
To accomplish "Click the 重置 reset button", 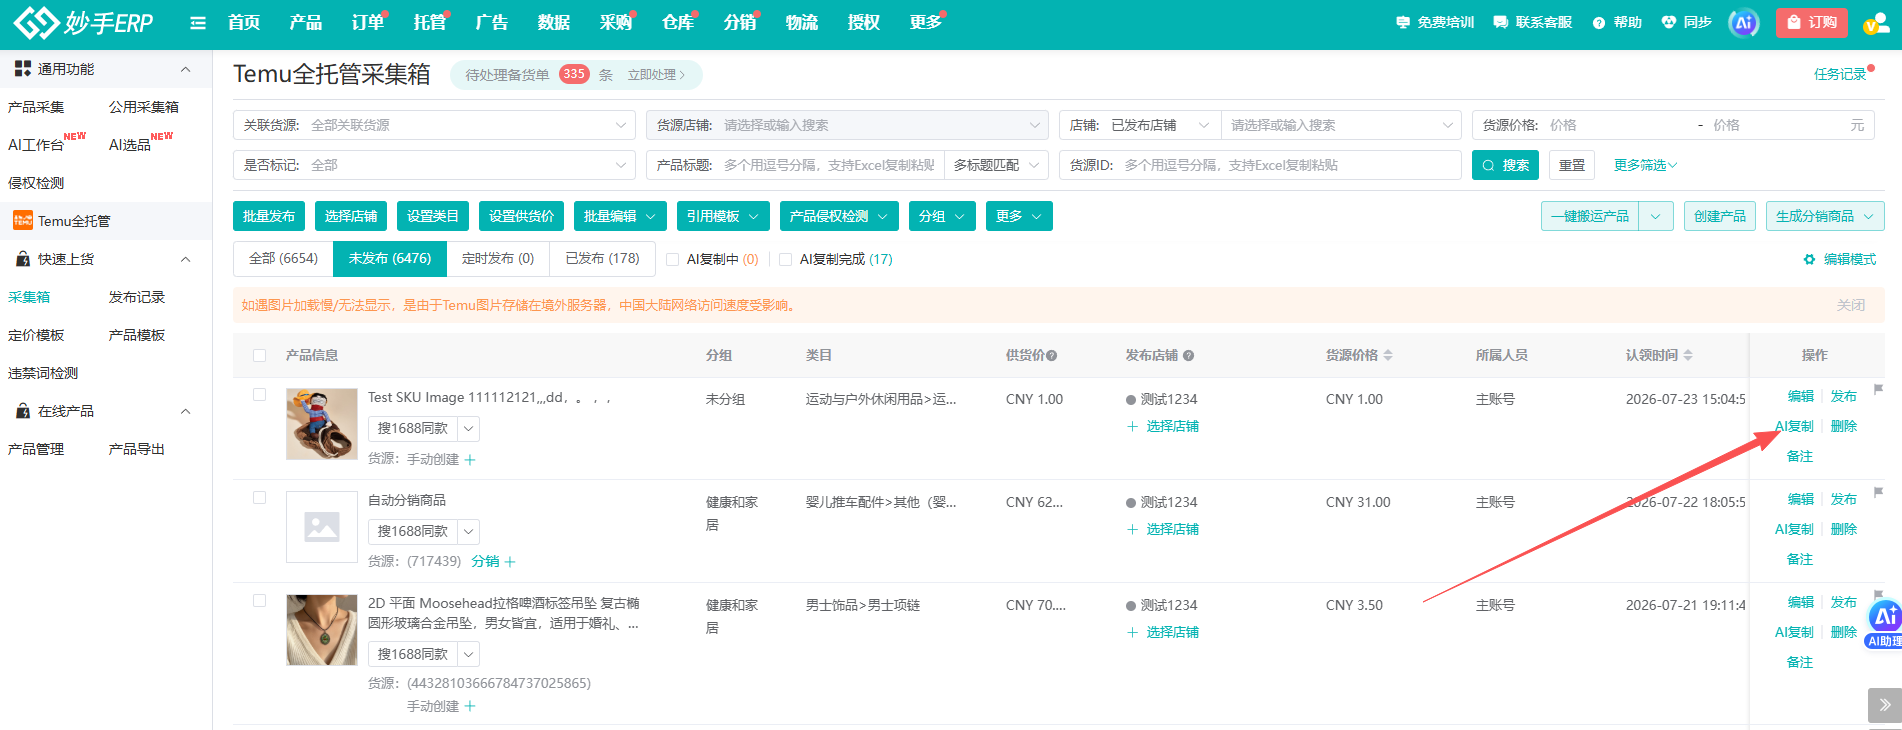I will click(x=1572, y=165).
